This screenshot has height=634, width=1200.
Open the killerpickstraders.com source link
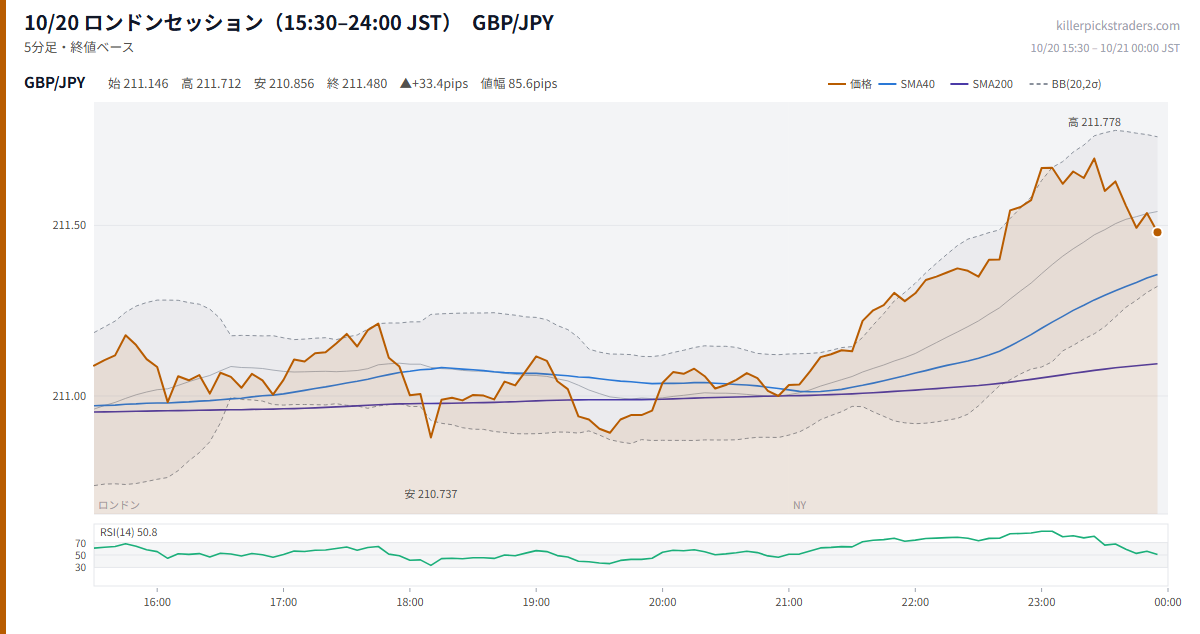coord(1118,26)
